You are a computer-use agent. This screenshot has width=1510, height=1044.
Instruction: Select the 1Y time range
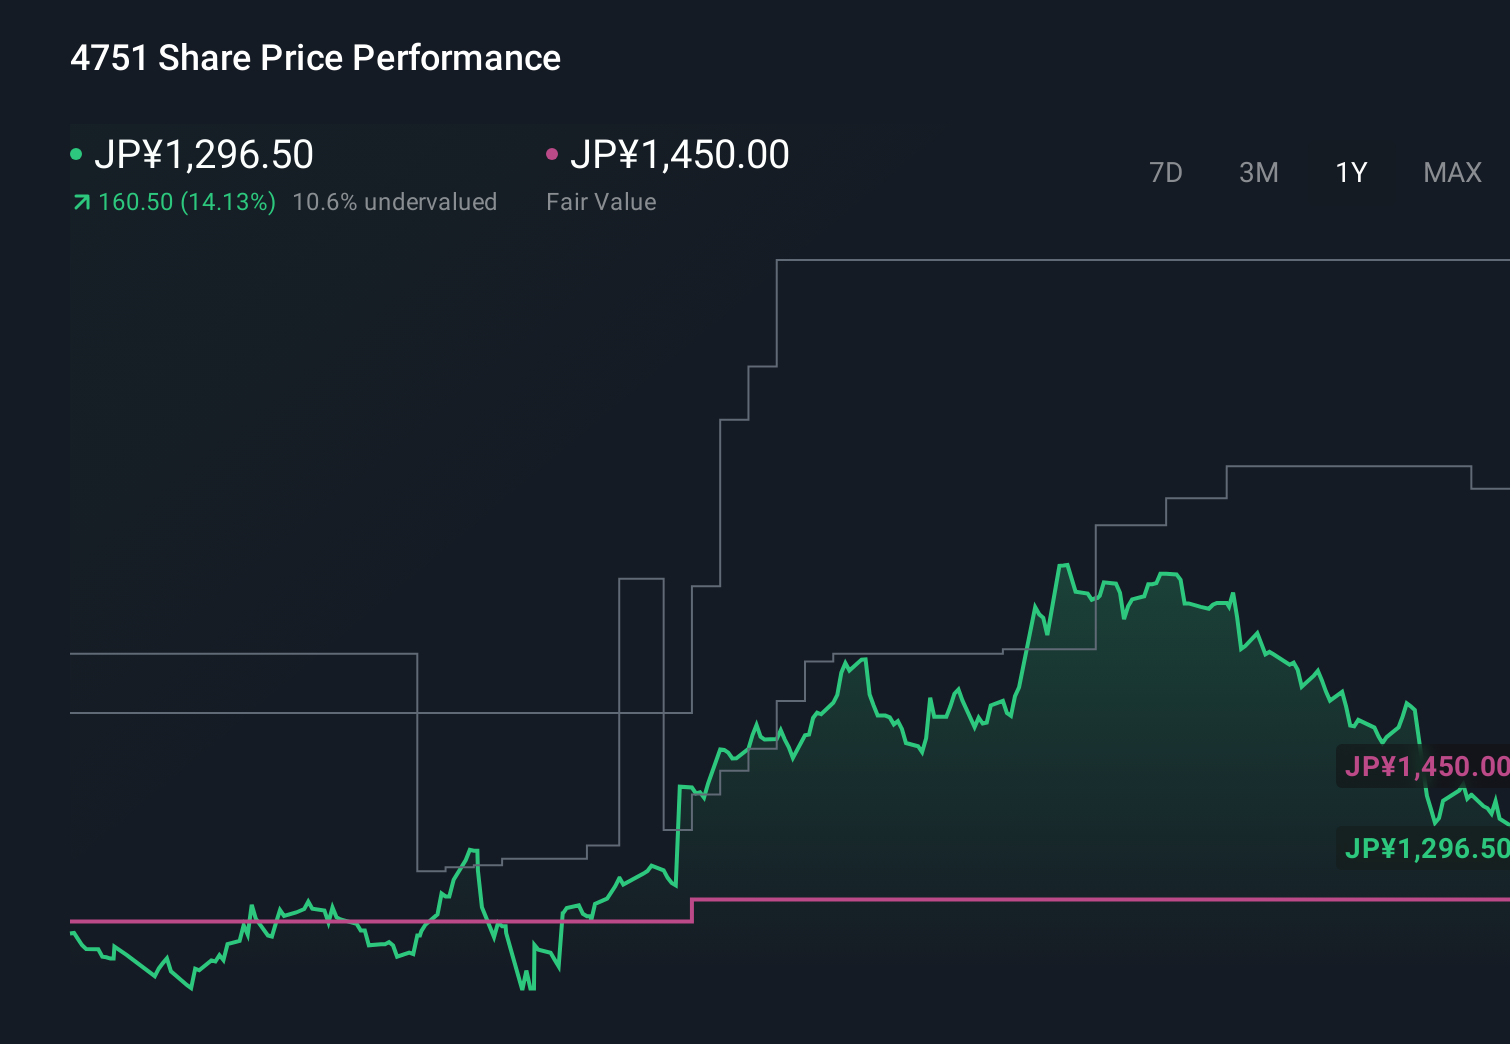click(x=1350, y=172)
